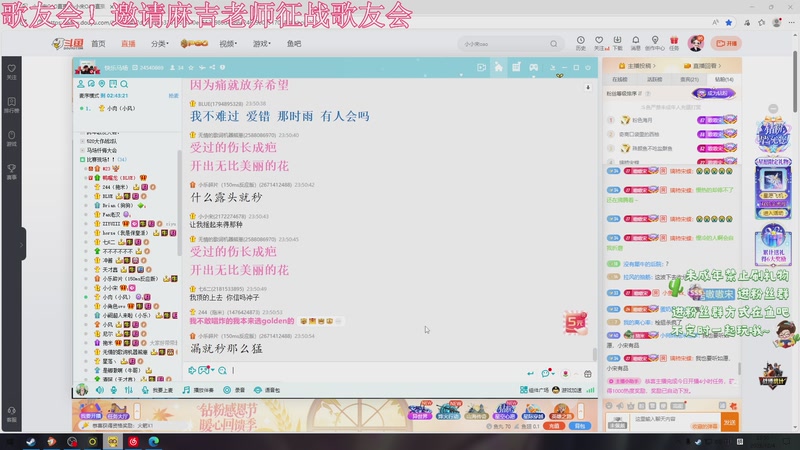Click the speaker volume icon in bottom toolbar
Viewport: 800px width, 450px height.
(x=99, y=390)
